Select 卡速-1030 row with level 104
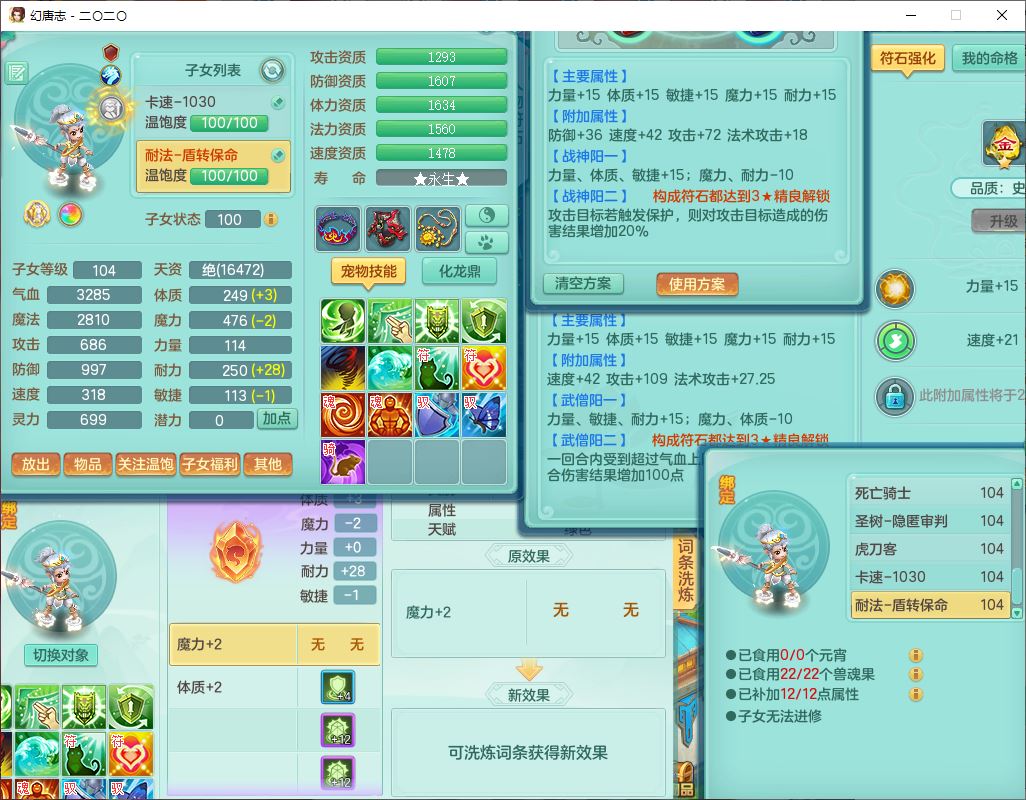 pos(929,577)
